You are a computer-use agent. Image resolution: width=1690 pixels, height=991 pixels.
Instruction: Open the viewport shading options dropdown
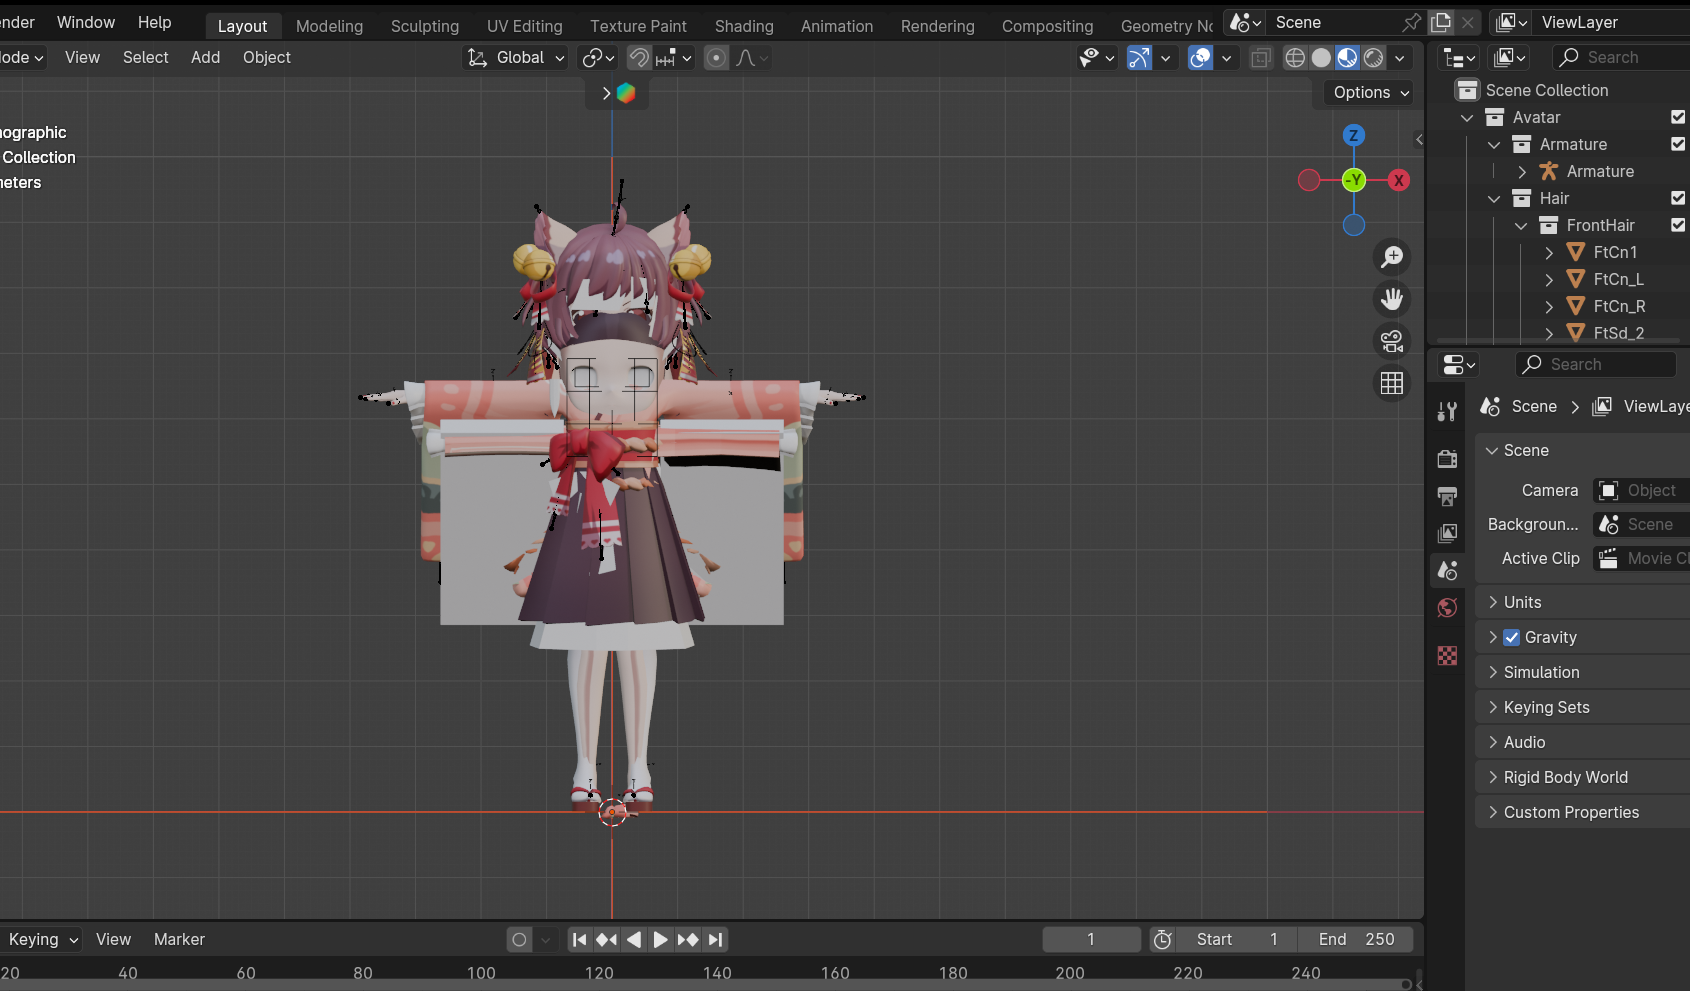(1400, 58)
